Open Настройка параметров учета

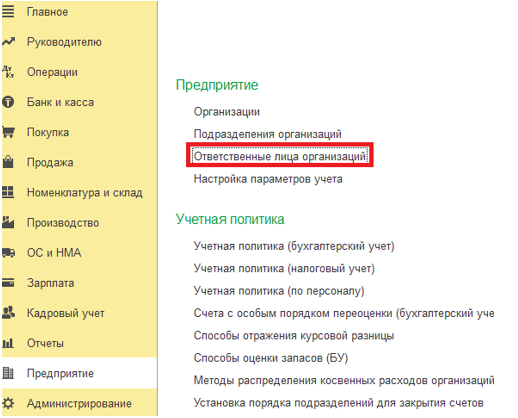click(x=268, y=179)
